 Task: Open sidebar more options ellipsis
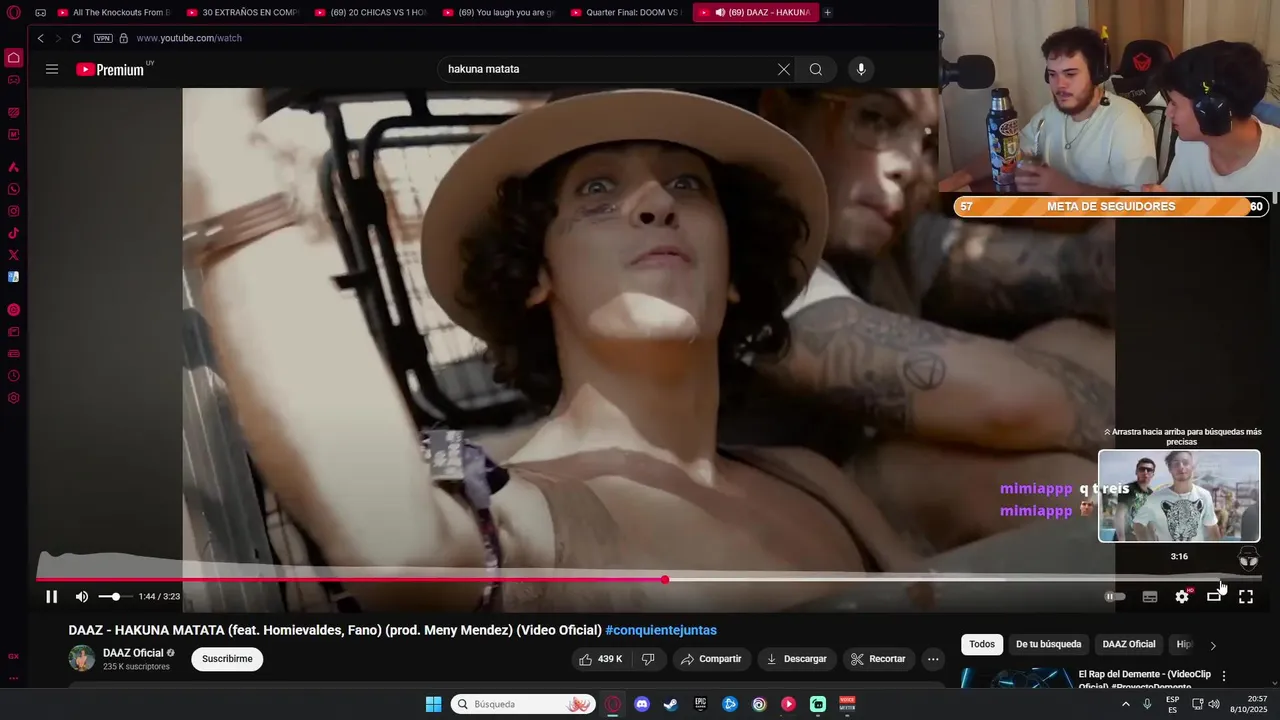(x=13, y=678)
